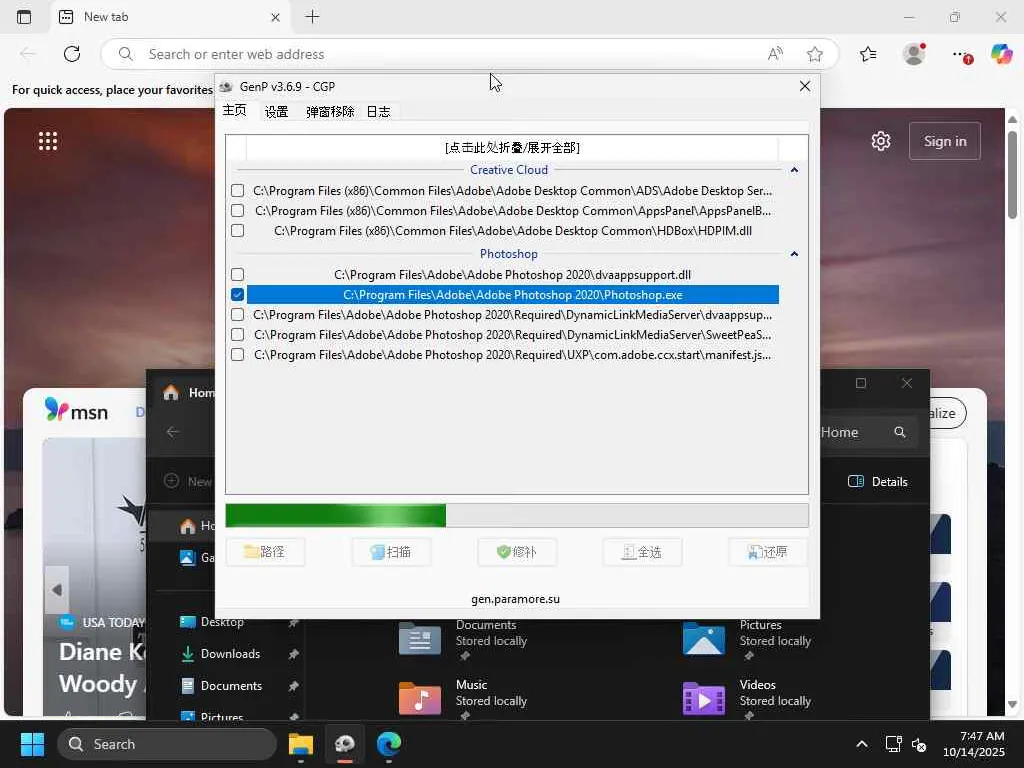Image resolution: width=1024 pixels, height=768 pixels.
Task: Uncheck the Photoshop.exe checkbox
Action: (x=238, y=295)
